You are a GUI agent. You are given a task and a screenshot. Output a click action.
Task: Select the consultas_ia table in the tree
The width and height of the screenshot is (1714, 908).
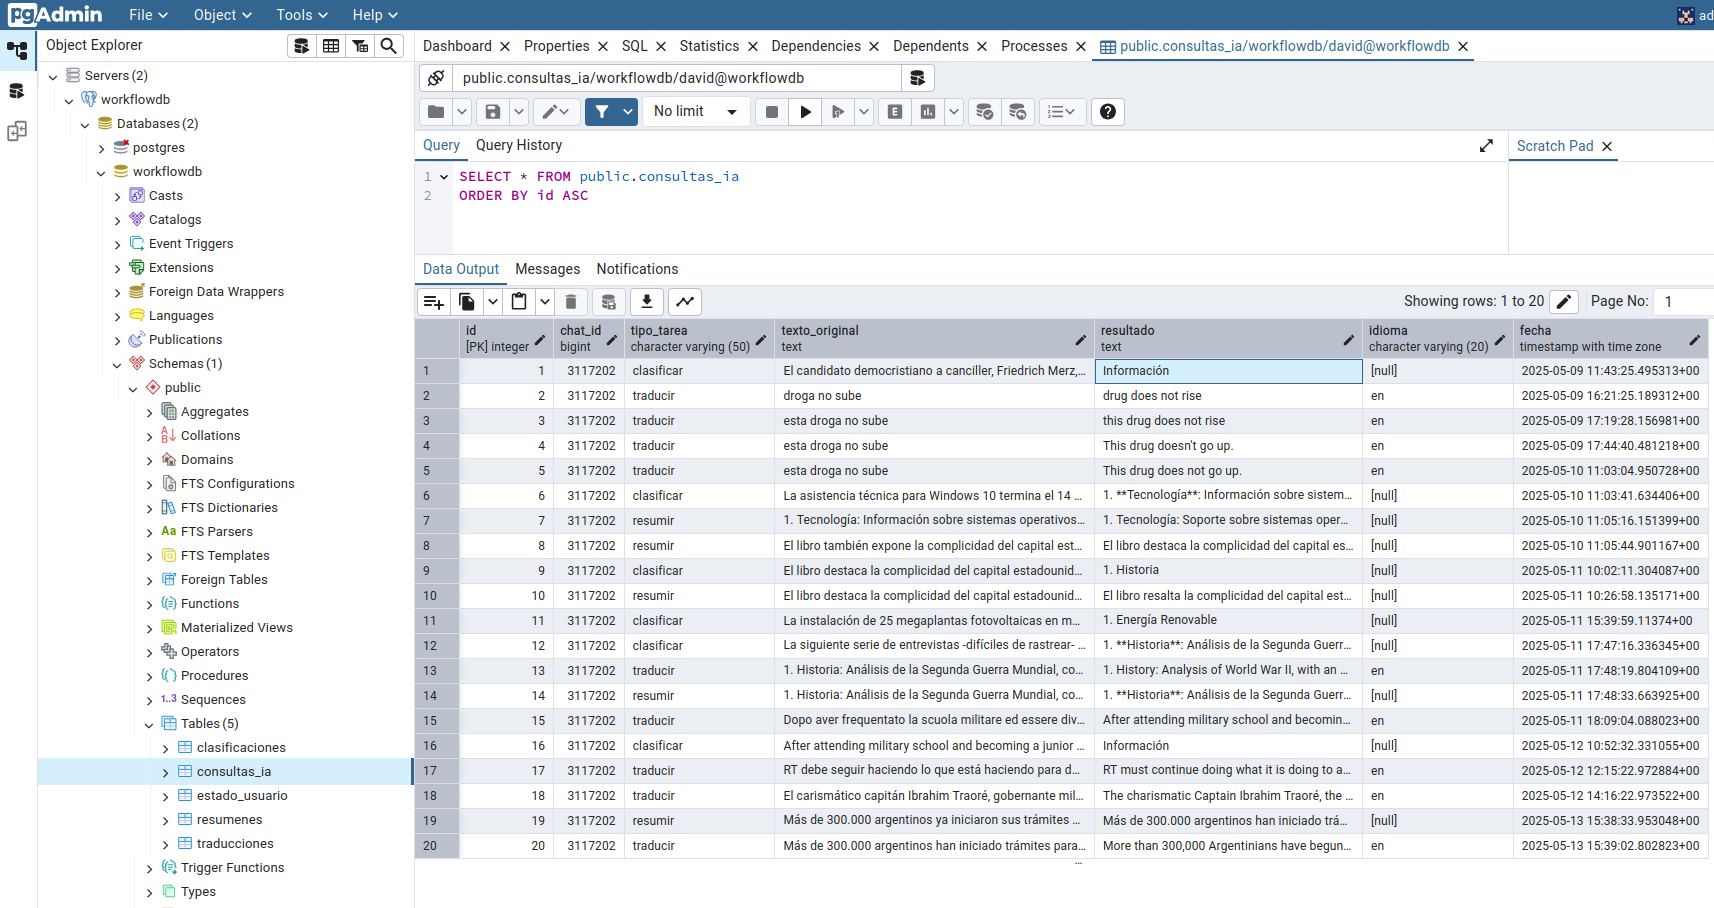pyautogui.click(x=234, y=772)
